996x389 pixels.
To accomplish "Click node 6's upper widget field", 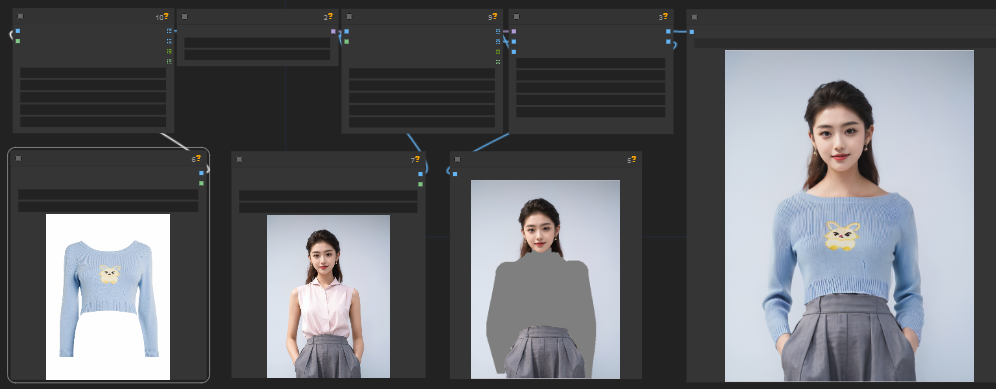I will point(108,195).
